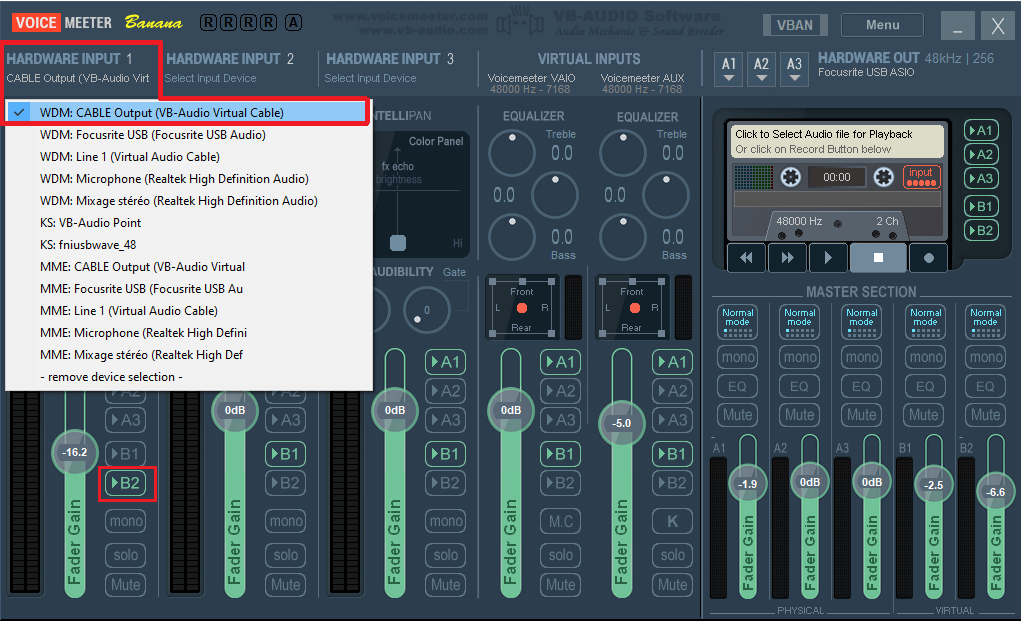This screenshot has width=1021, height=622.
Task: Select WDM: Microphone (Realtek High Definition Audio)
Action: pyautogui.click(x=174, y=179)
